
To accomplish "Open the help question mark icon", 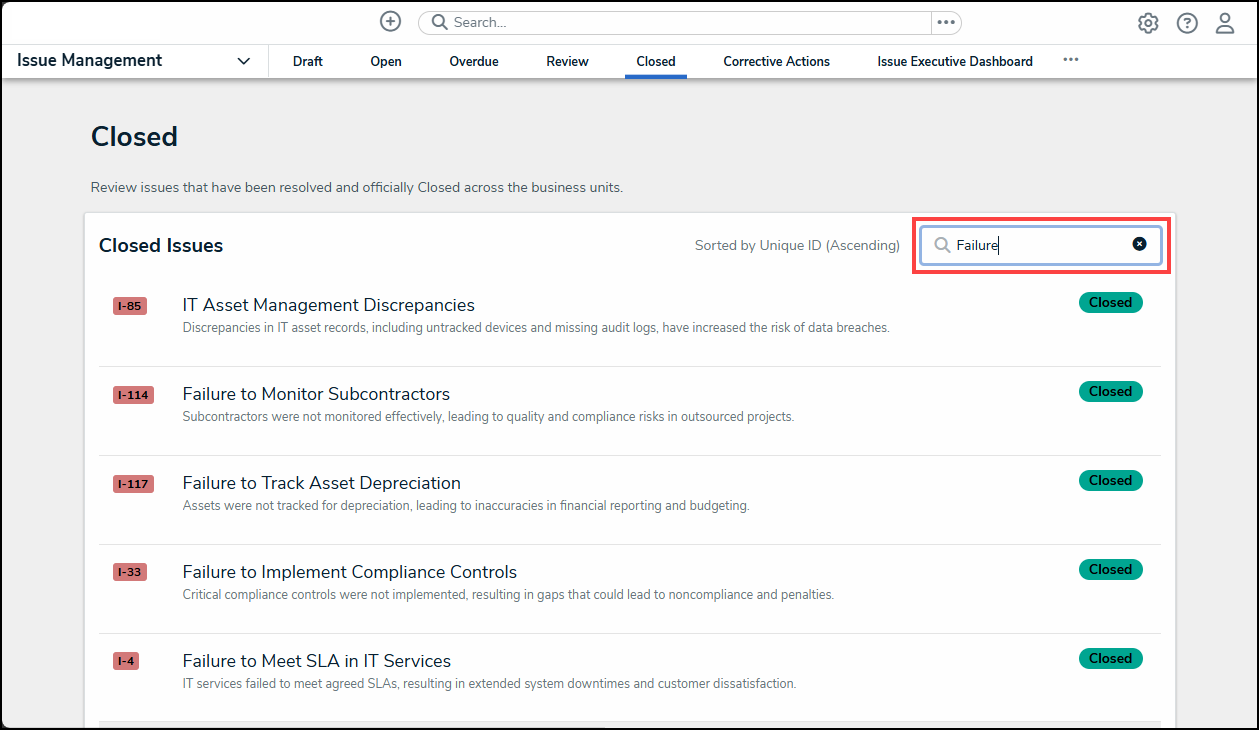I will pyautogui.click(x=1187, y=23).
